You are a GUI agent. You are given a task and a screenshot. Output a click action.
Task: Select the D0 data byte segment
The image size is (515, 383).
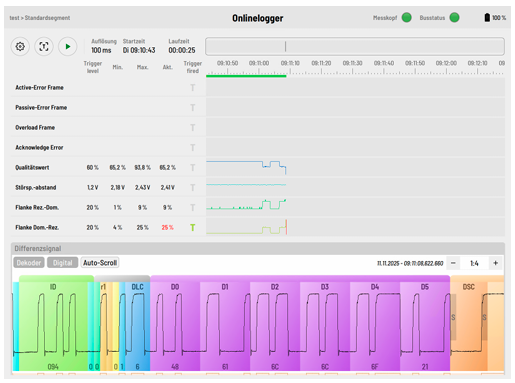pyautogui.click(x=175, y=326)
